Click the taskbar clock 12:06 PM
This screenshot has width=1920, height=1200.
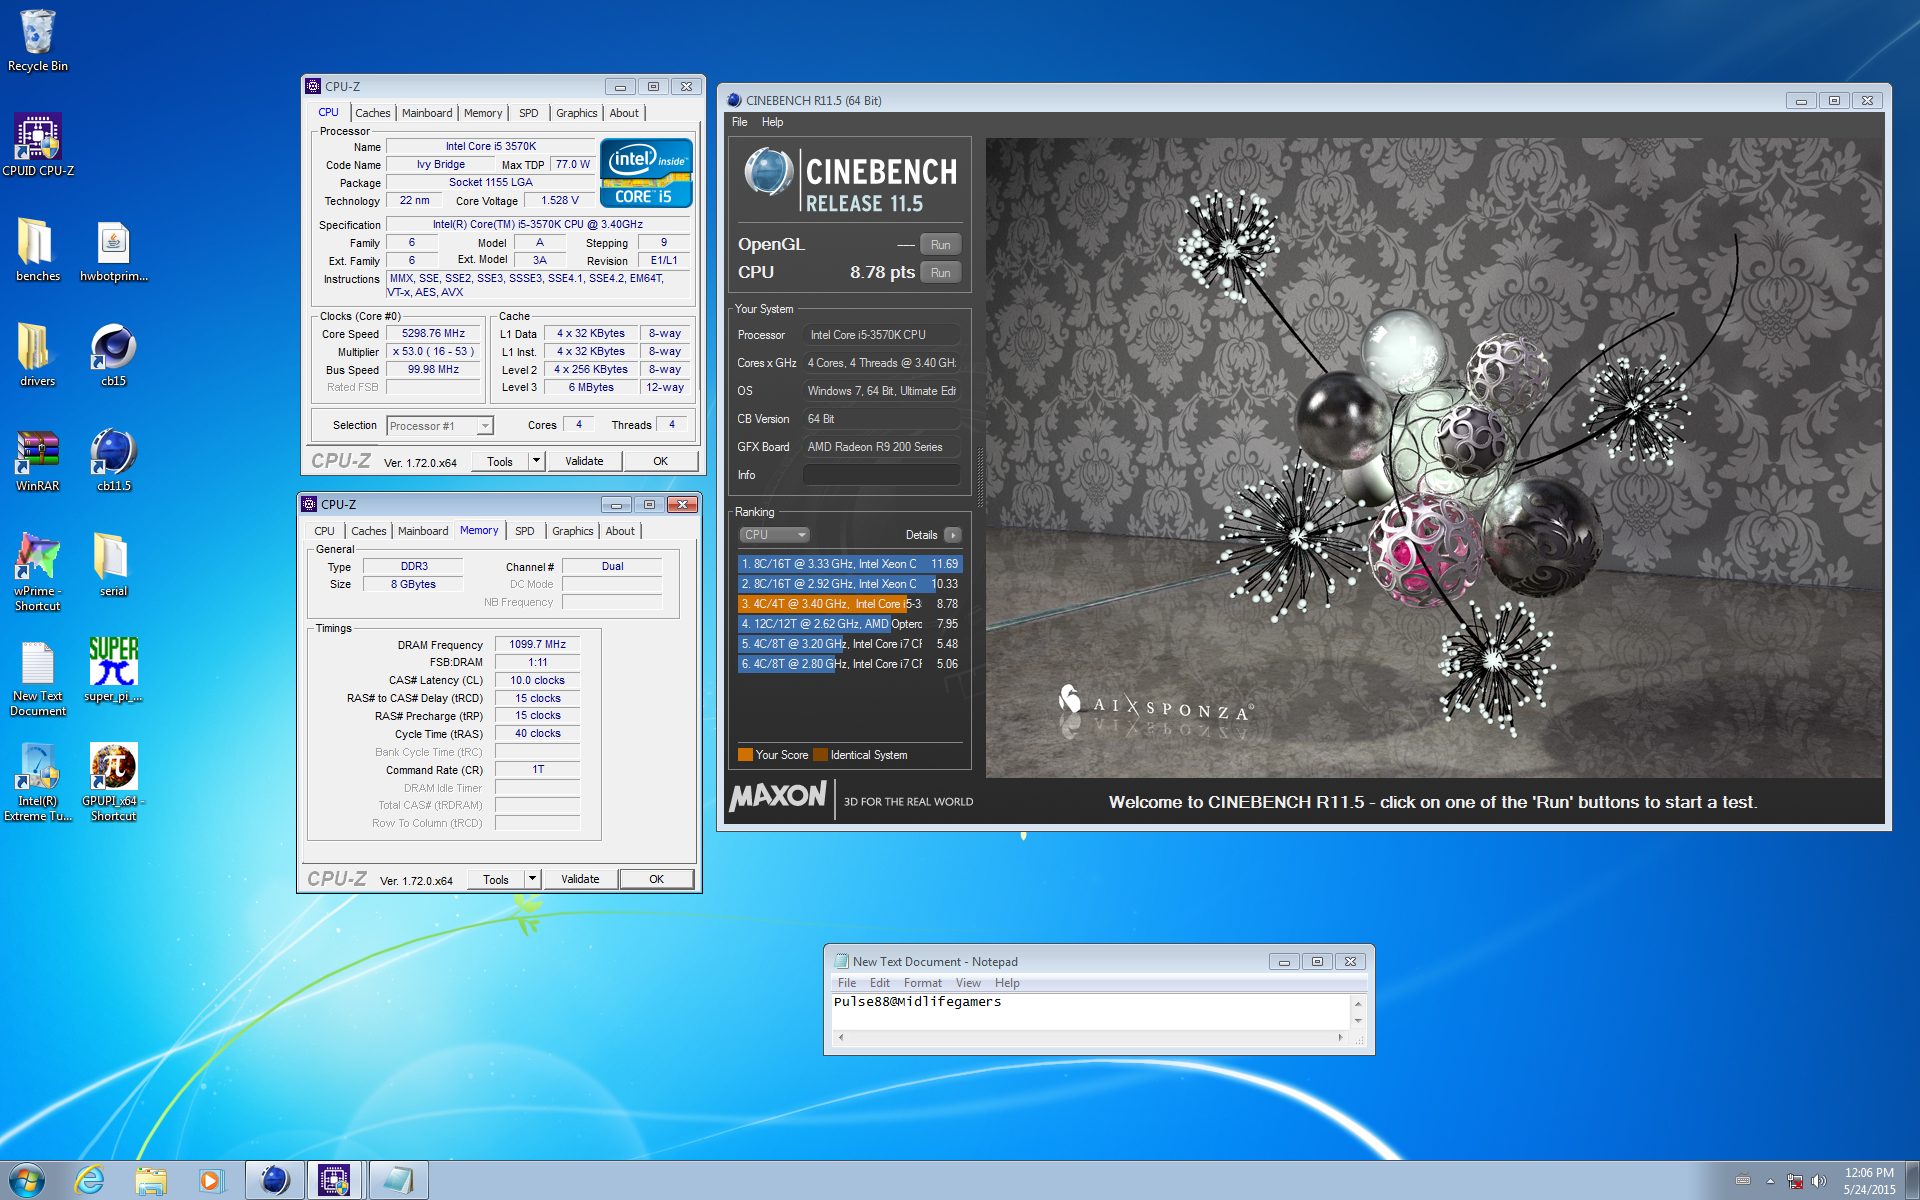tap(1869, 1173)
